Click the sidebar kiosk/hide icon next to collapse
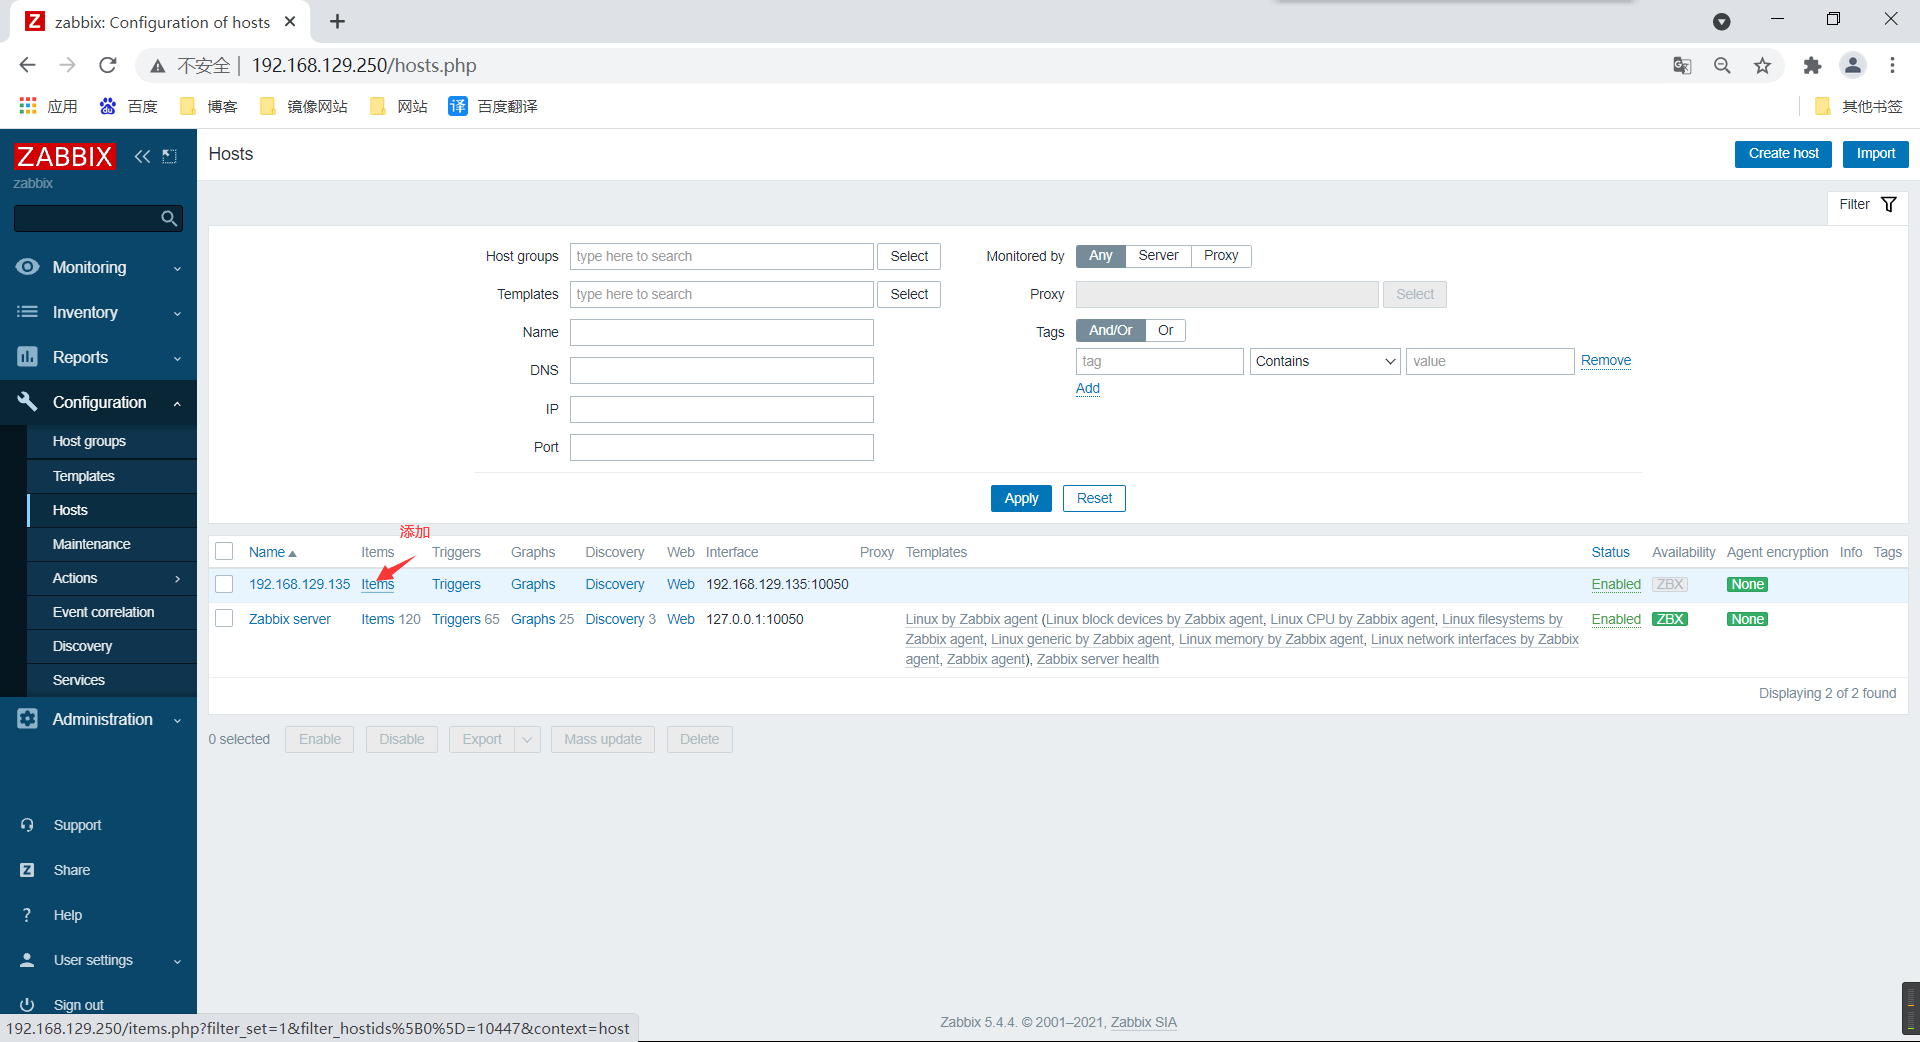 tap(170, 156)
